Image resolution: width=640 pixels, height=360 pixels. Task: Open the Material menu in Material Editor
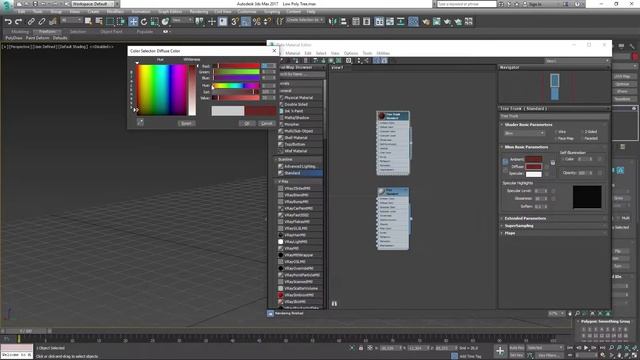point(293,53)
